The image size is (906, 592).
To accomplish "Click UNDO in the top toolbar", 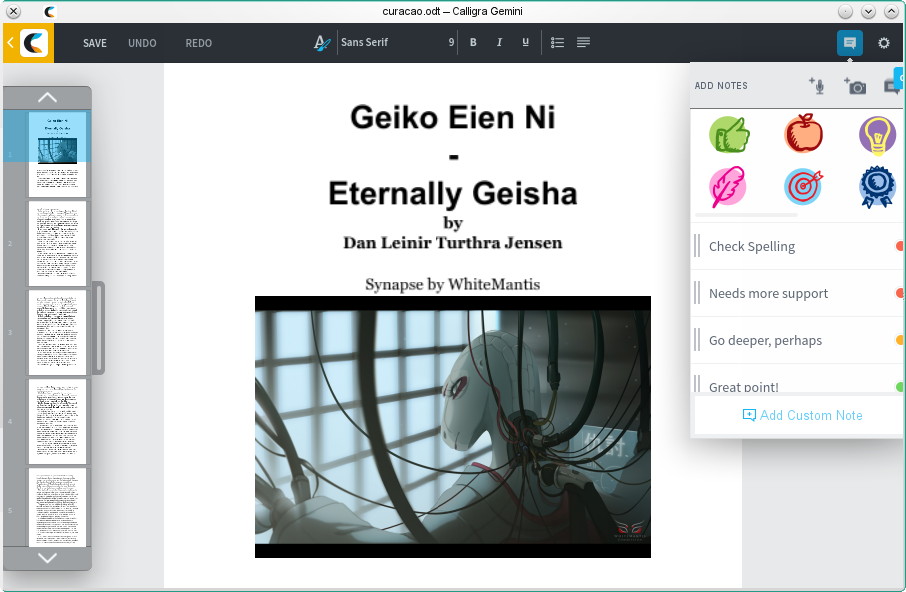I will coord(142,43).
